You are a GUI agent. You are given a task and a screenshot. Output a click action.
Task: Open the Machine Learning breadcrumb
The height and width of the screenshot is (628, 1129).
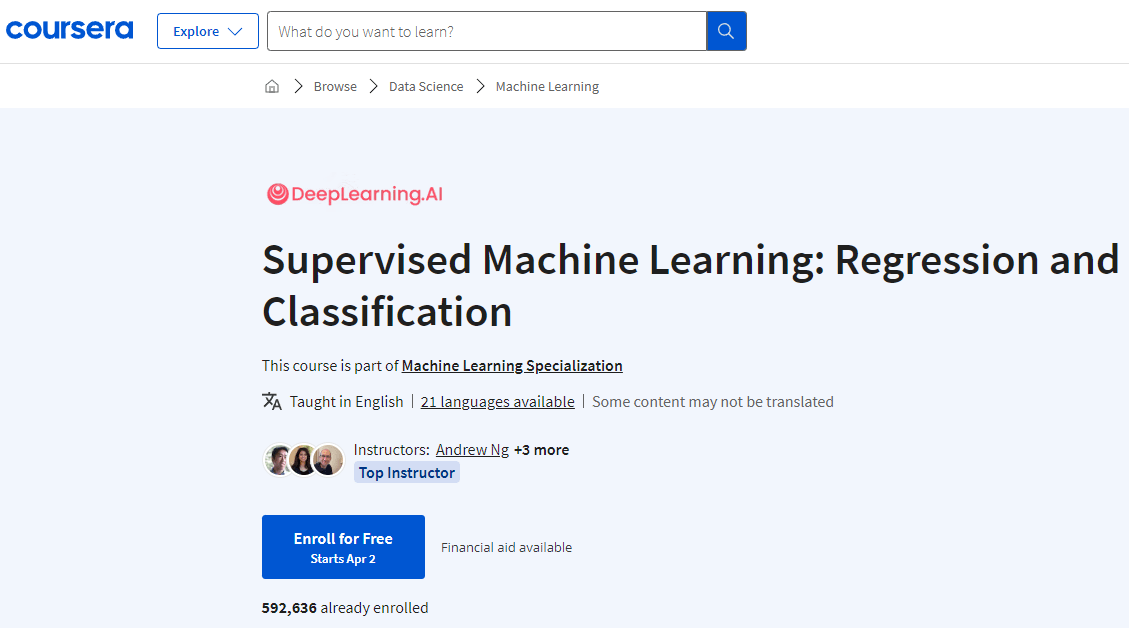tap(547, 86)
